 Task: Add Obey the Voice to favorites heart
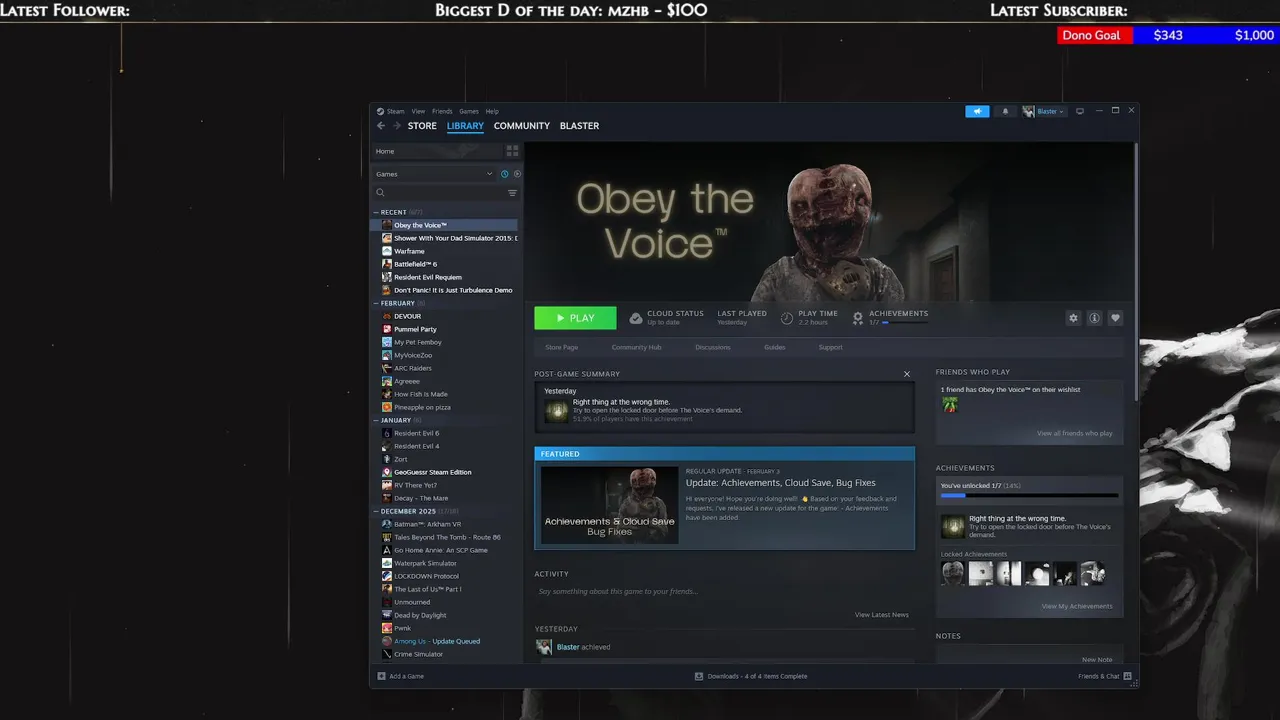point(1115,318)
